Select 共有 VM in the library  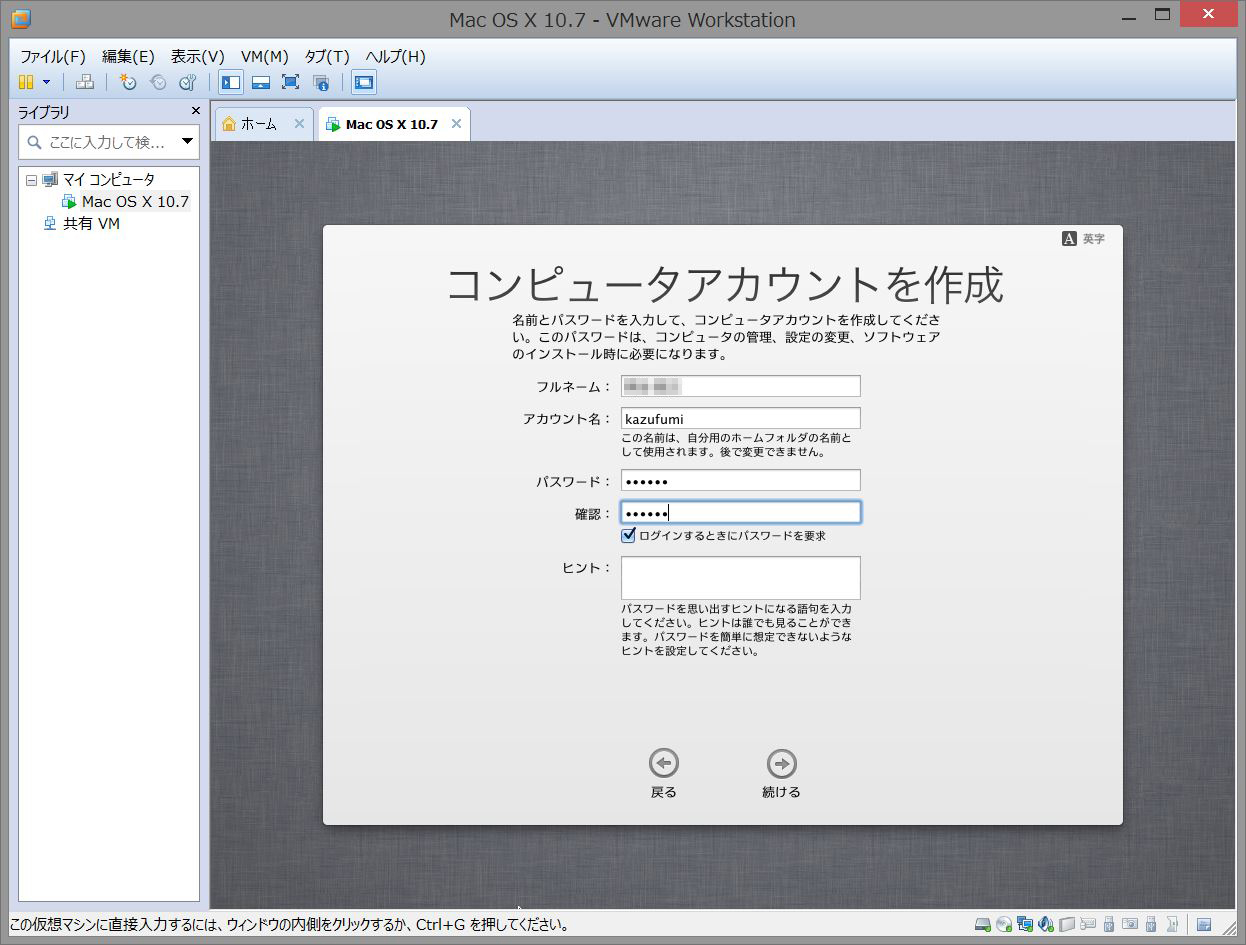(x=91, y=224)
